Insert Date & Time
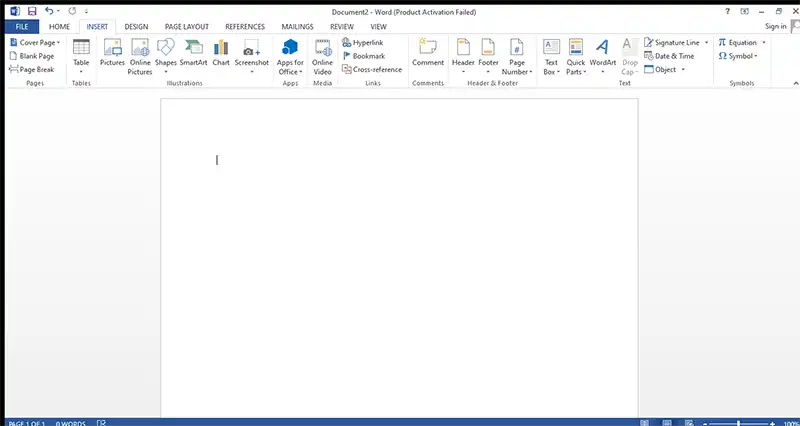The height and width of the screenshot is (426, 800). click(x=669, y=56)
